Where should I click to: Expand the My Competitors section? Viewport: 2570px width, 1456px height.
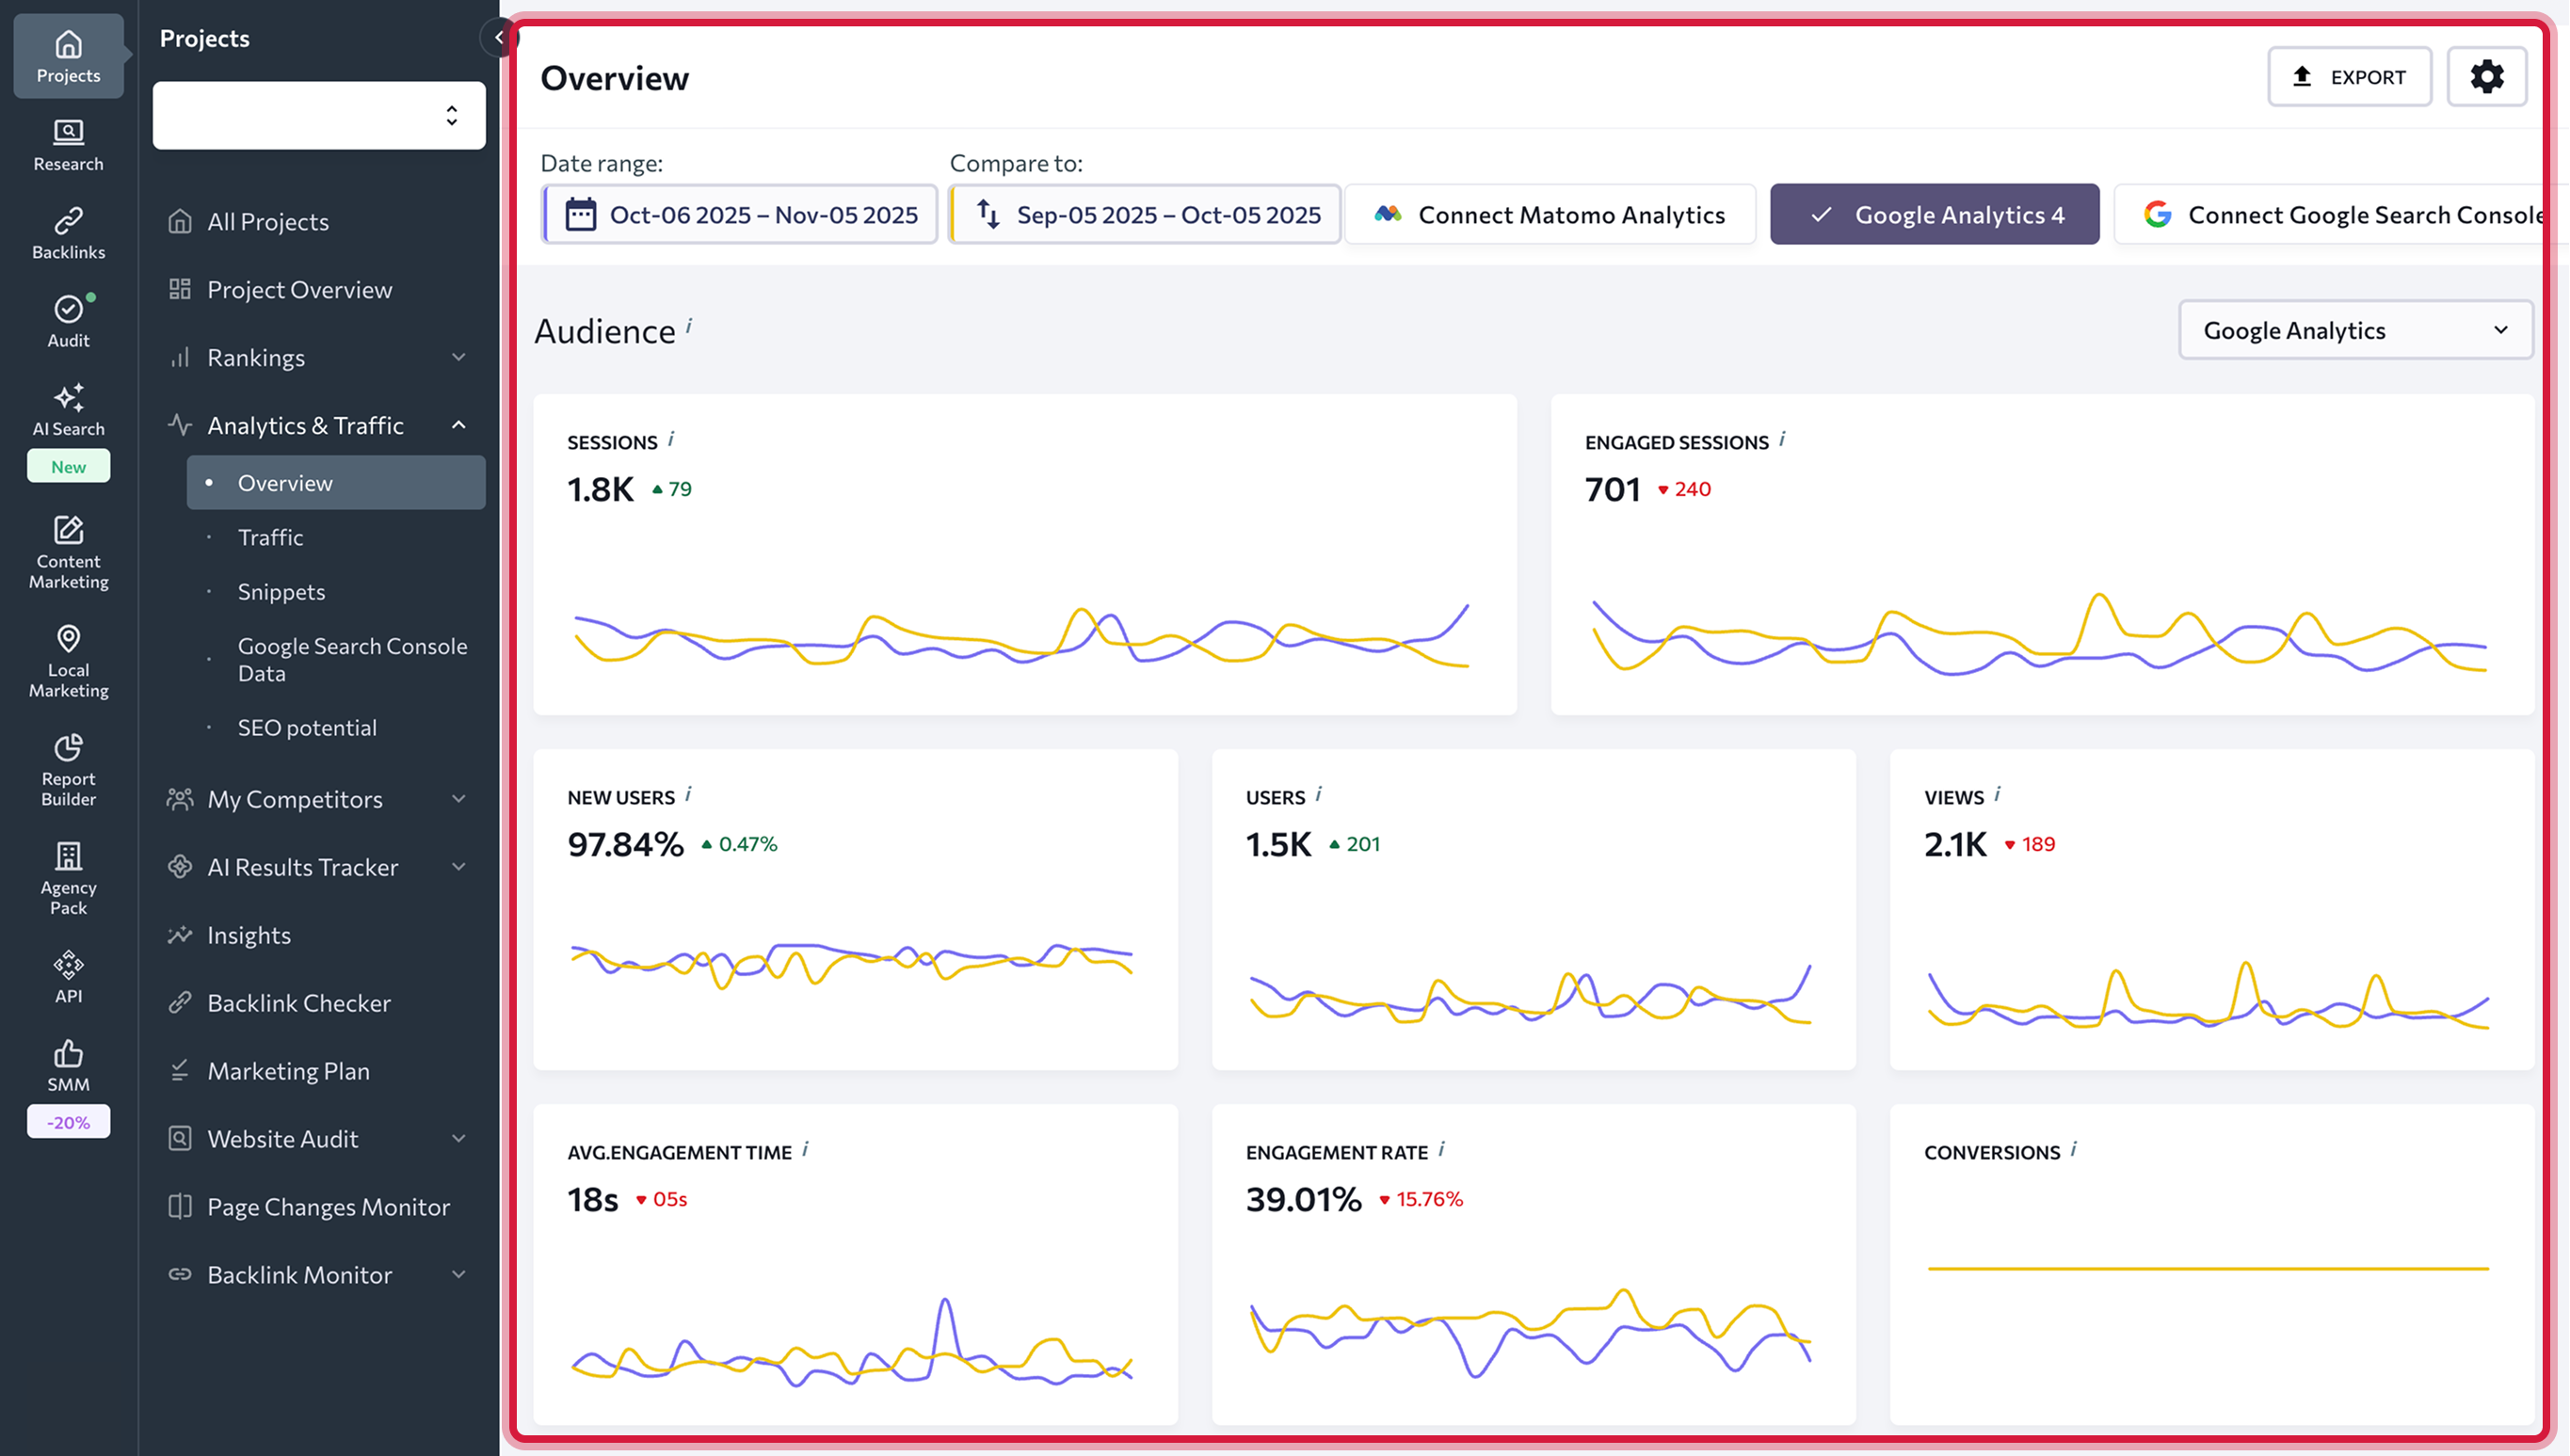(x=317, y=799)
